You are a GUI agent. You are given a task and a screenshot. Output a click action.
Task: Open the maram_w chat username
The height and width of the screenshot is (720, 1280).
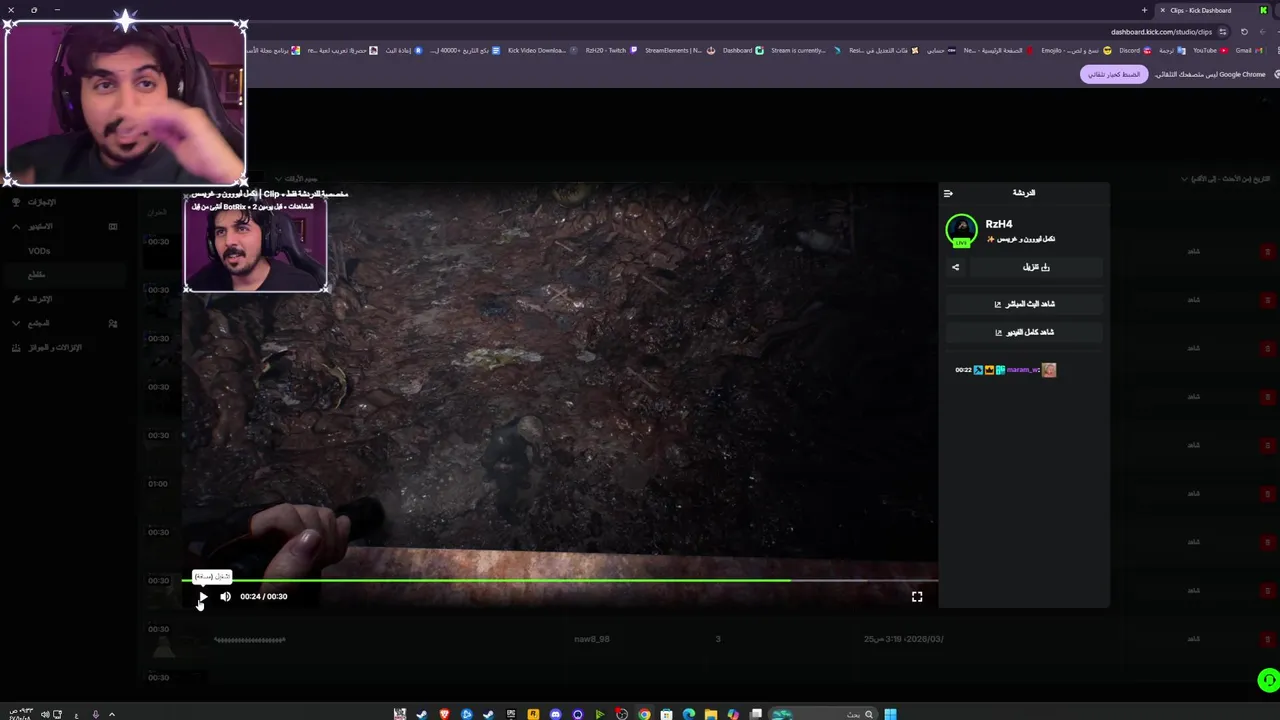[x=1023, y=370]
